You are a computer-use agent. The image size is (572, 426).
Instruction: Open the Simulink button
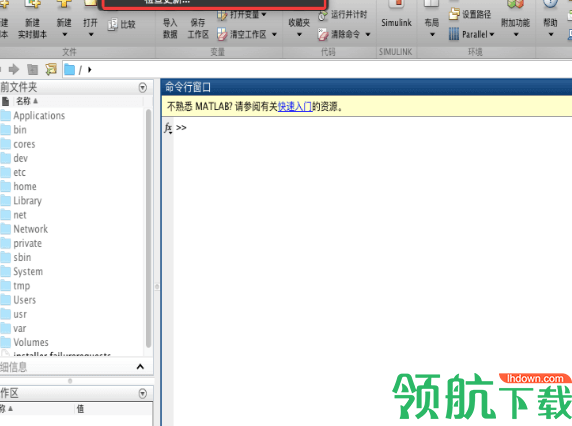pos(396,16)
